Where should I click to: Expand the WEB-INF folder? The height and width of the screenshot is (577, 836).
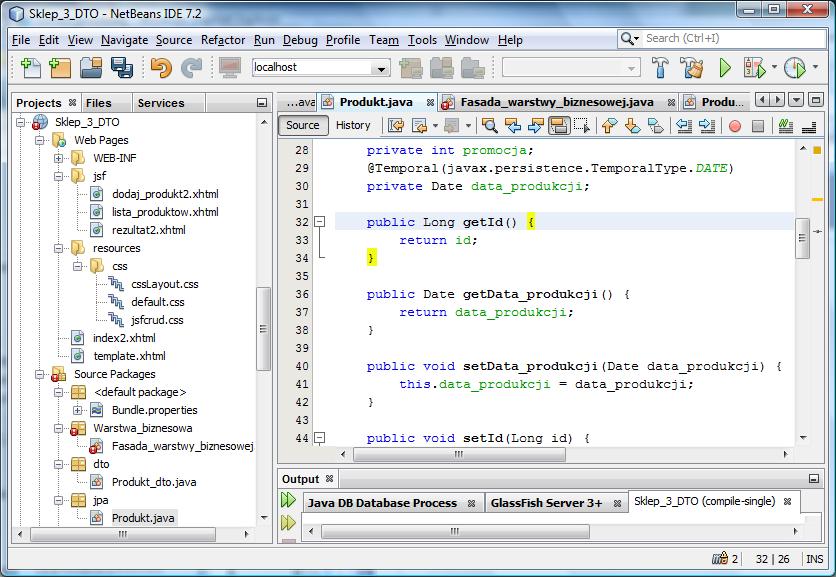pos(58,158)
